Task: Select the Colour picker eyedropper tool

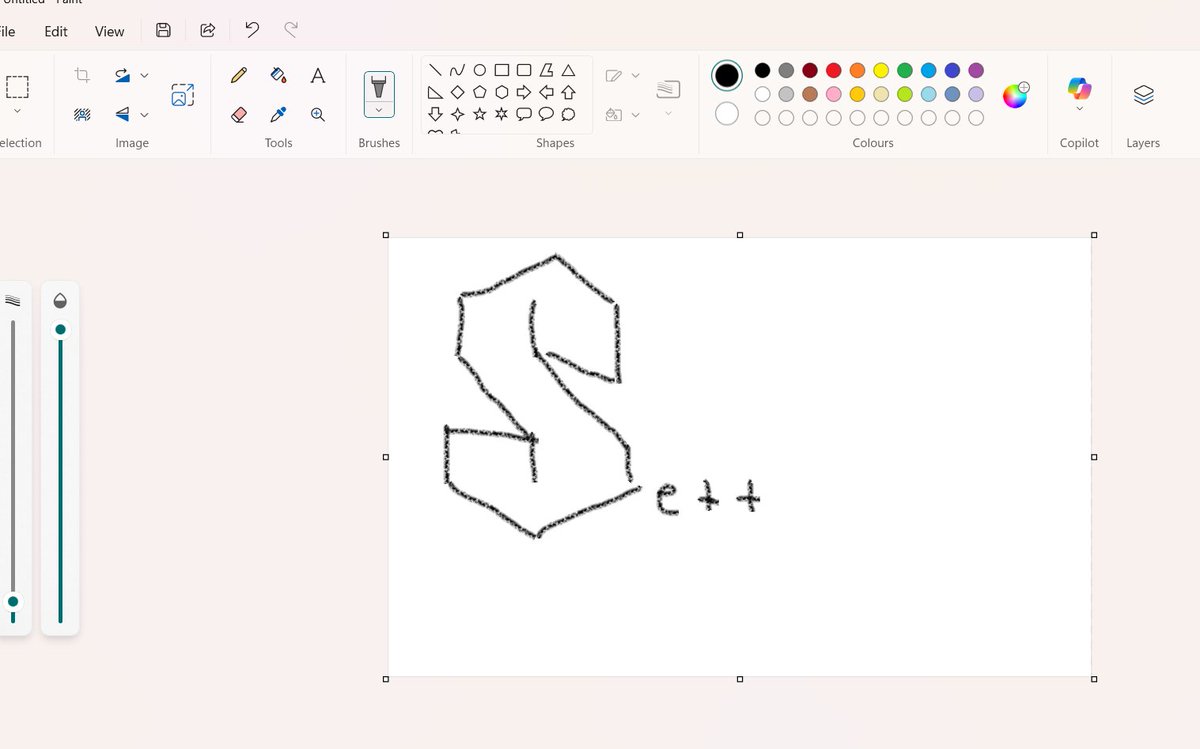Action: [x=279, y=114]
